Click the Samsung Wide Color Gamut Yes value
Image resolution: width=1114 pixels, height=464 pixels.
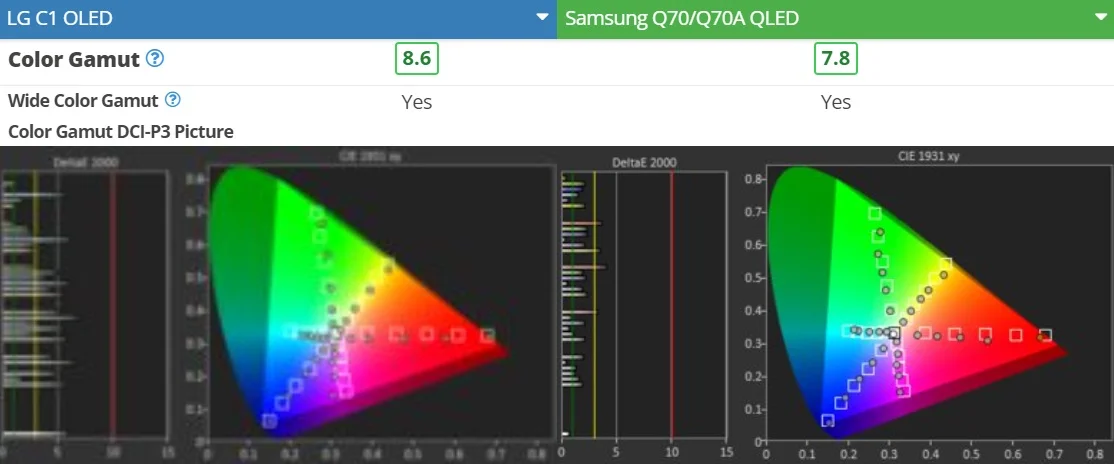pos(836,102)
